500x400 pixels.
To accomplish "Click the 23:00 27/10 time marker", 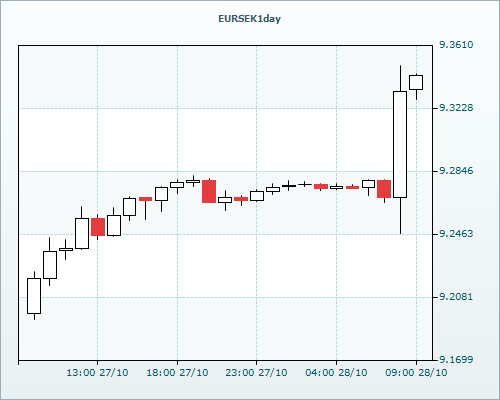I will [256, 372].
